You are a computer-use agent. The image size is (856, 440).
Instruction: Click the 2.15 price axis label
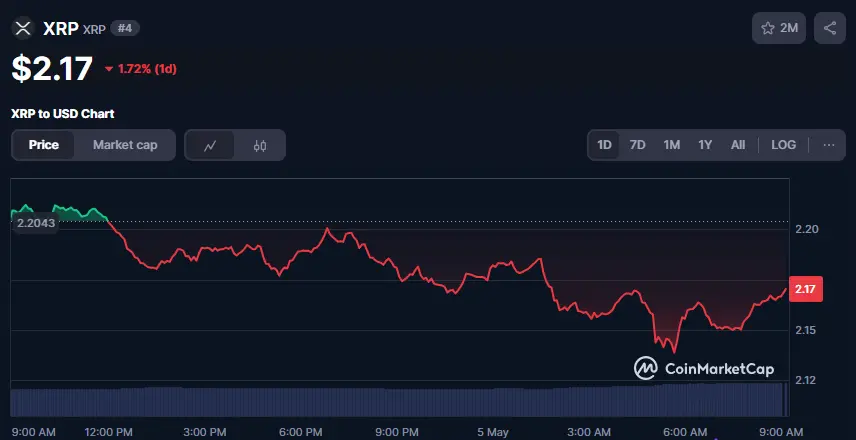pyautogui.click(x=806, y=330)
